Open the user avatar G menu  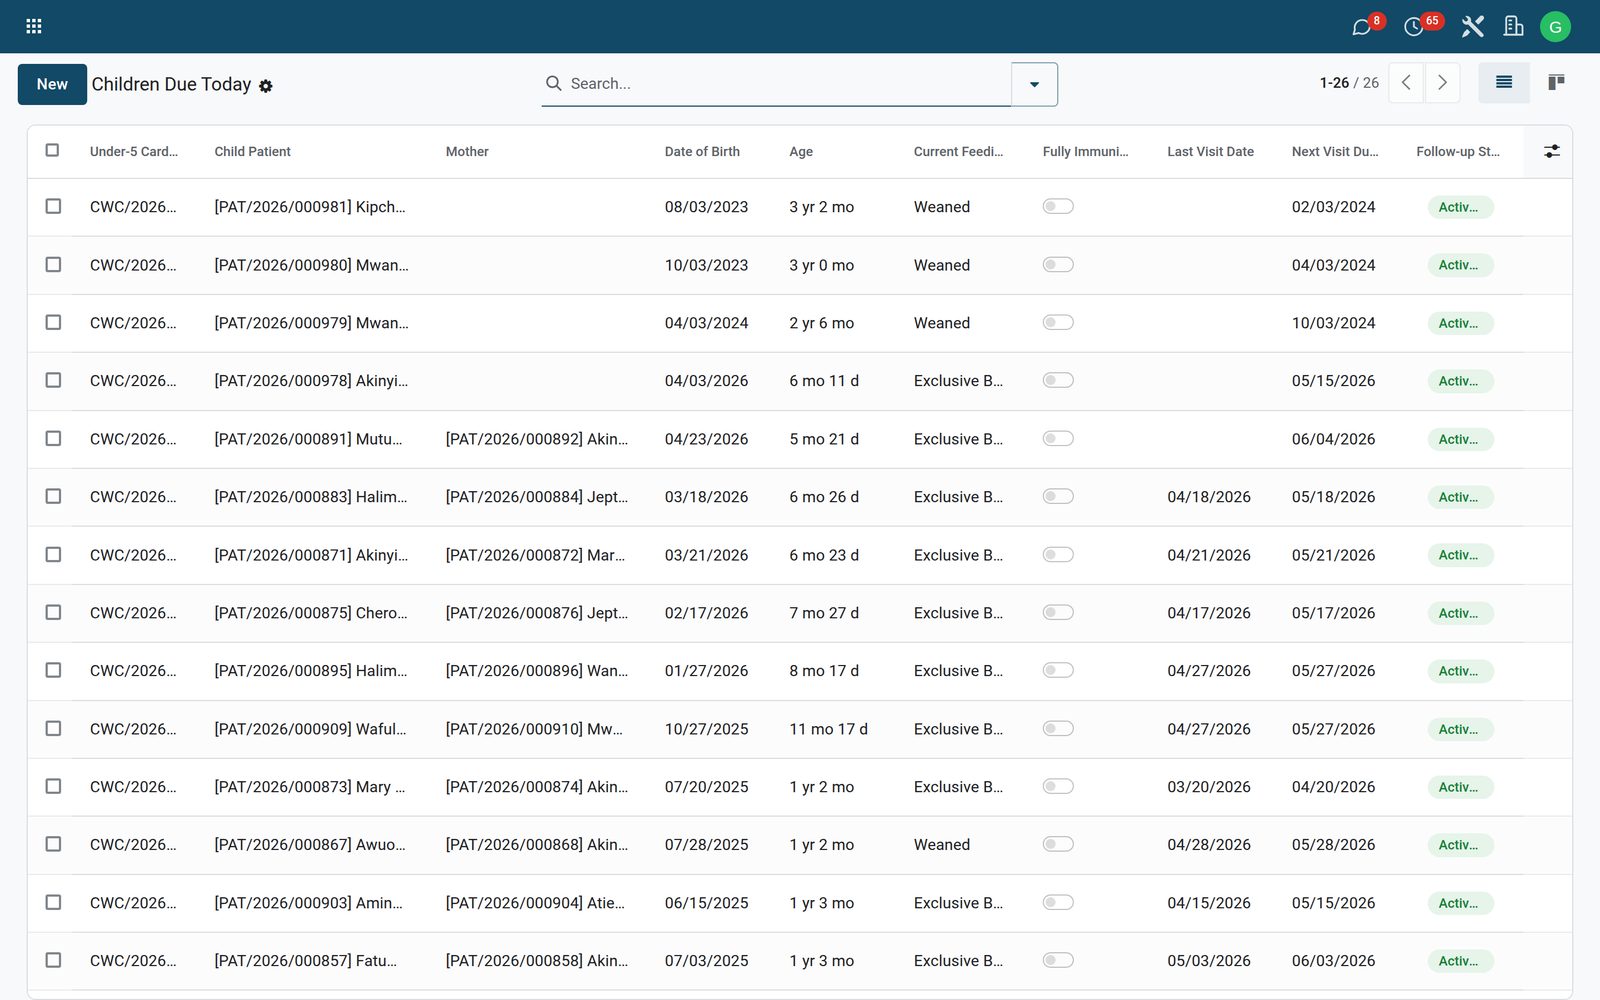click(1555, 27)
